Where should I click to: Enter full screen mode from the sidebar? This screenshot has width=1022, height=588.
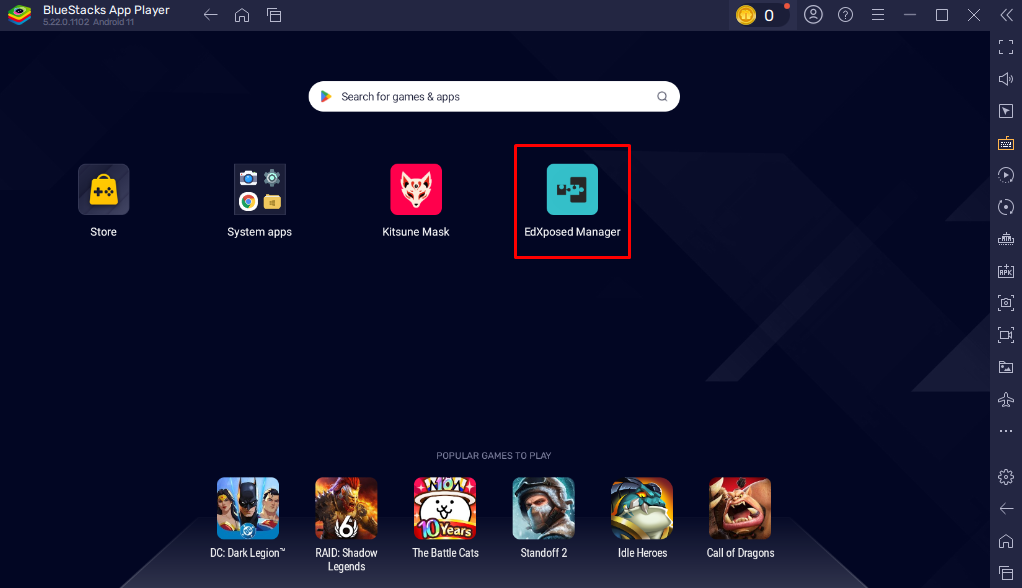(x=1006, y=47)
